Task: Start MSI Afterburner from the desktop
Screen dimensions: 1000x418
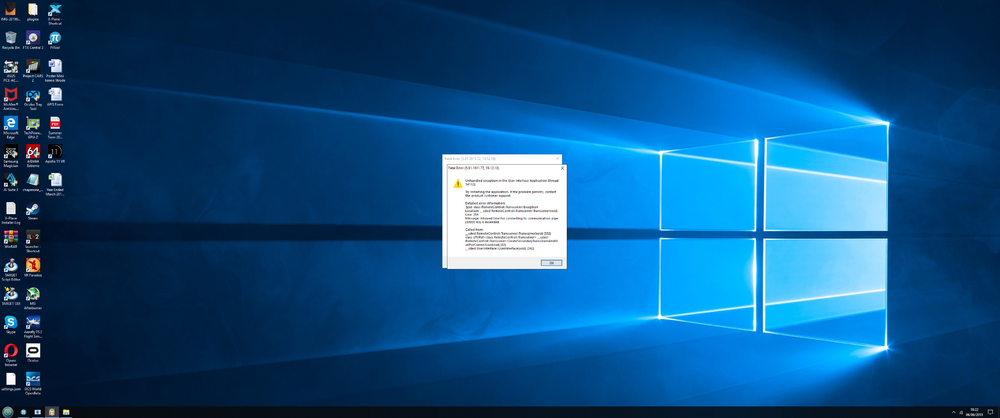Action: (x=33, y=294)
